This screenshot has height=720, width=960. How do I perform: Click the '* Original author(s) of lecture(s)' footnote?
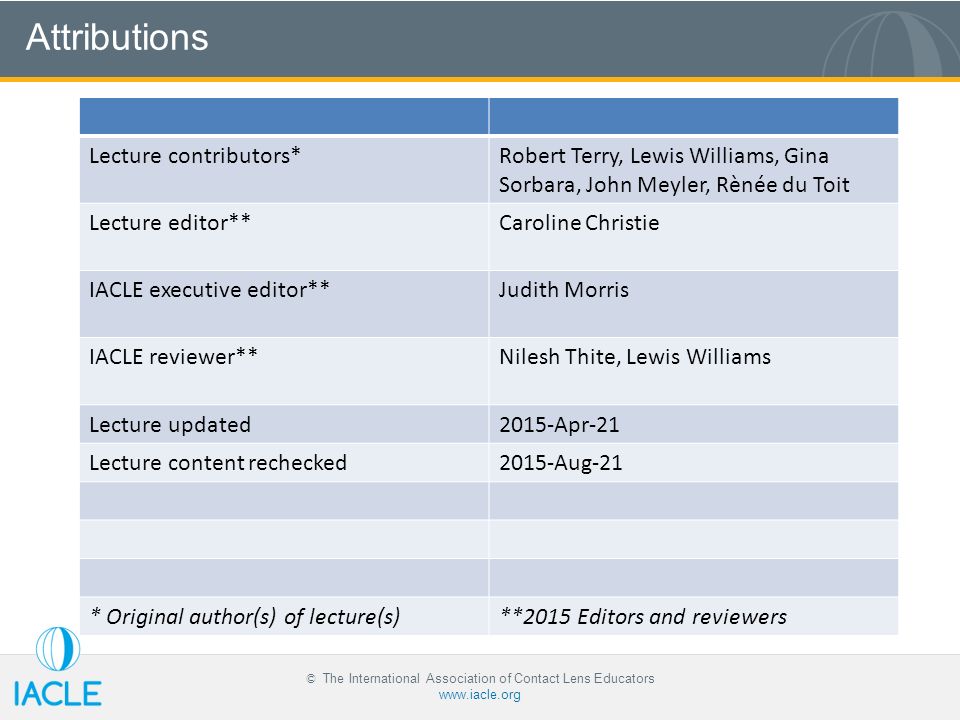[284, 616]
